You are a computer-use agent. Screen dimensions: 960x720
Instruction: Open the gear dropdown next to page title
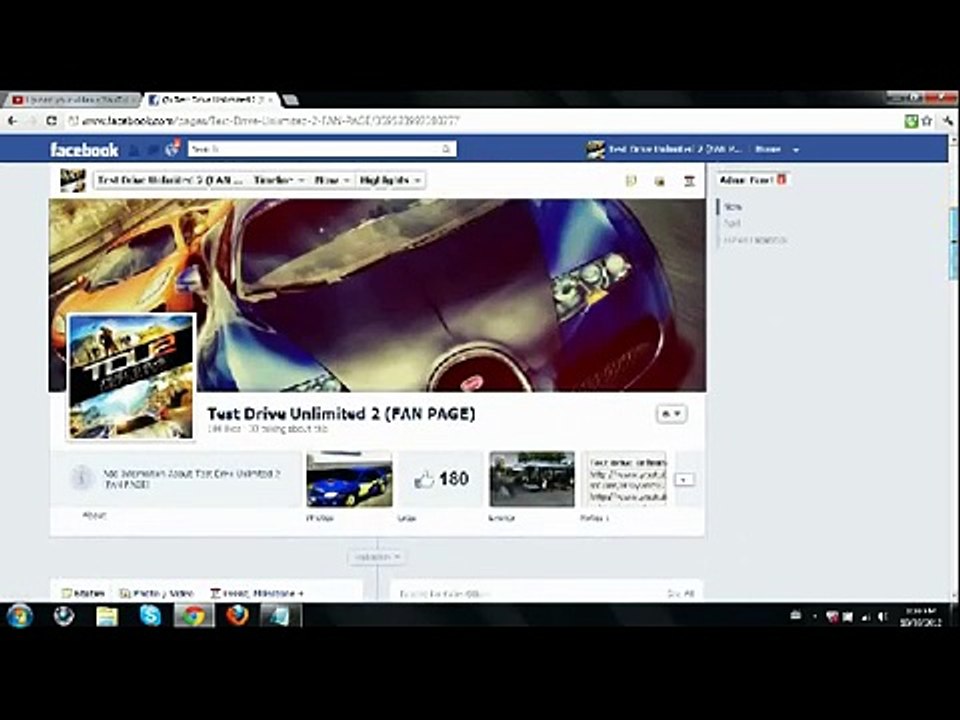point(672,414)
